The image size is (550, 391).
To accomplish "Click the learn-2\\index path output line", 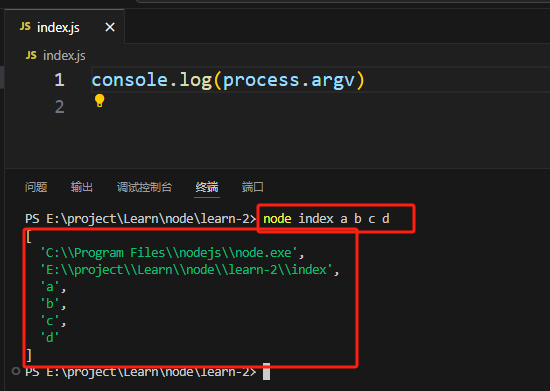I will pos(189,270).
